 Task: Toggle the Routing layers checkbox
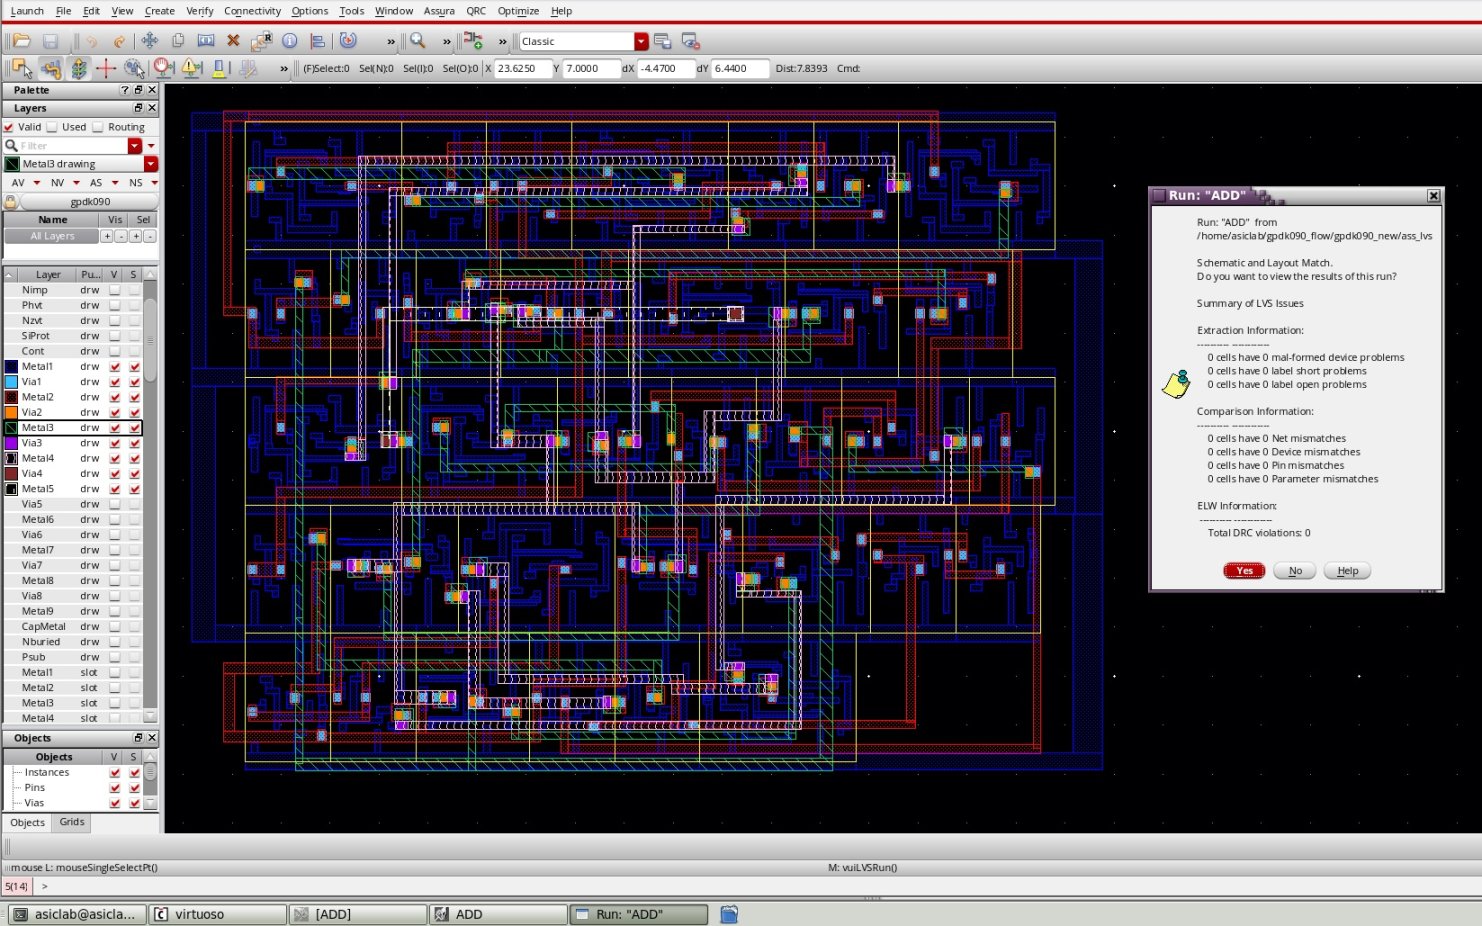[x=98, y=127]
